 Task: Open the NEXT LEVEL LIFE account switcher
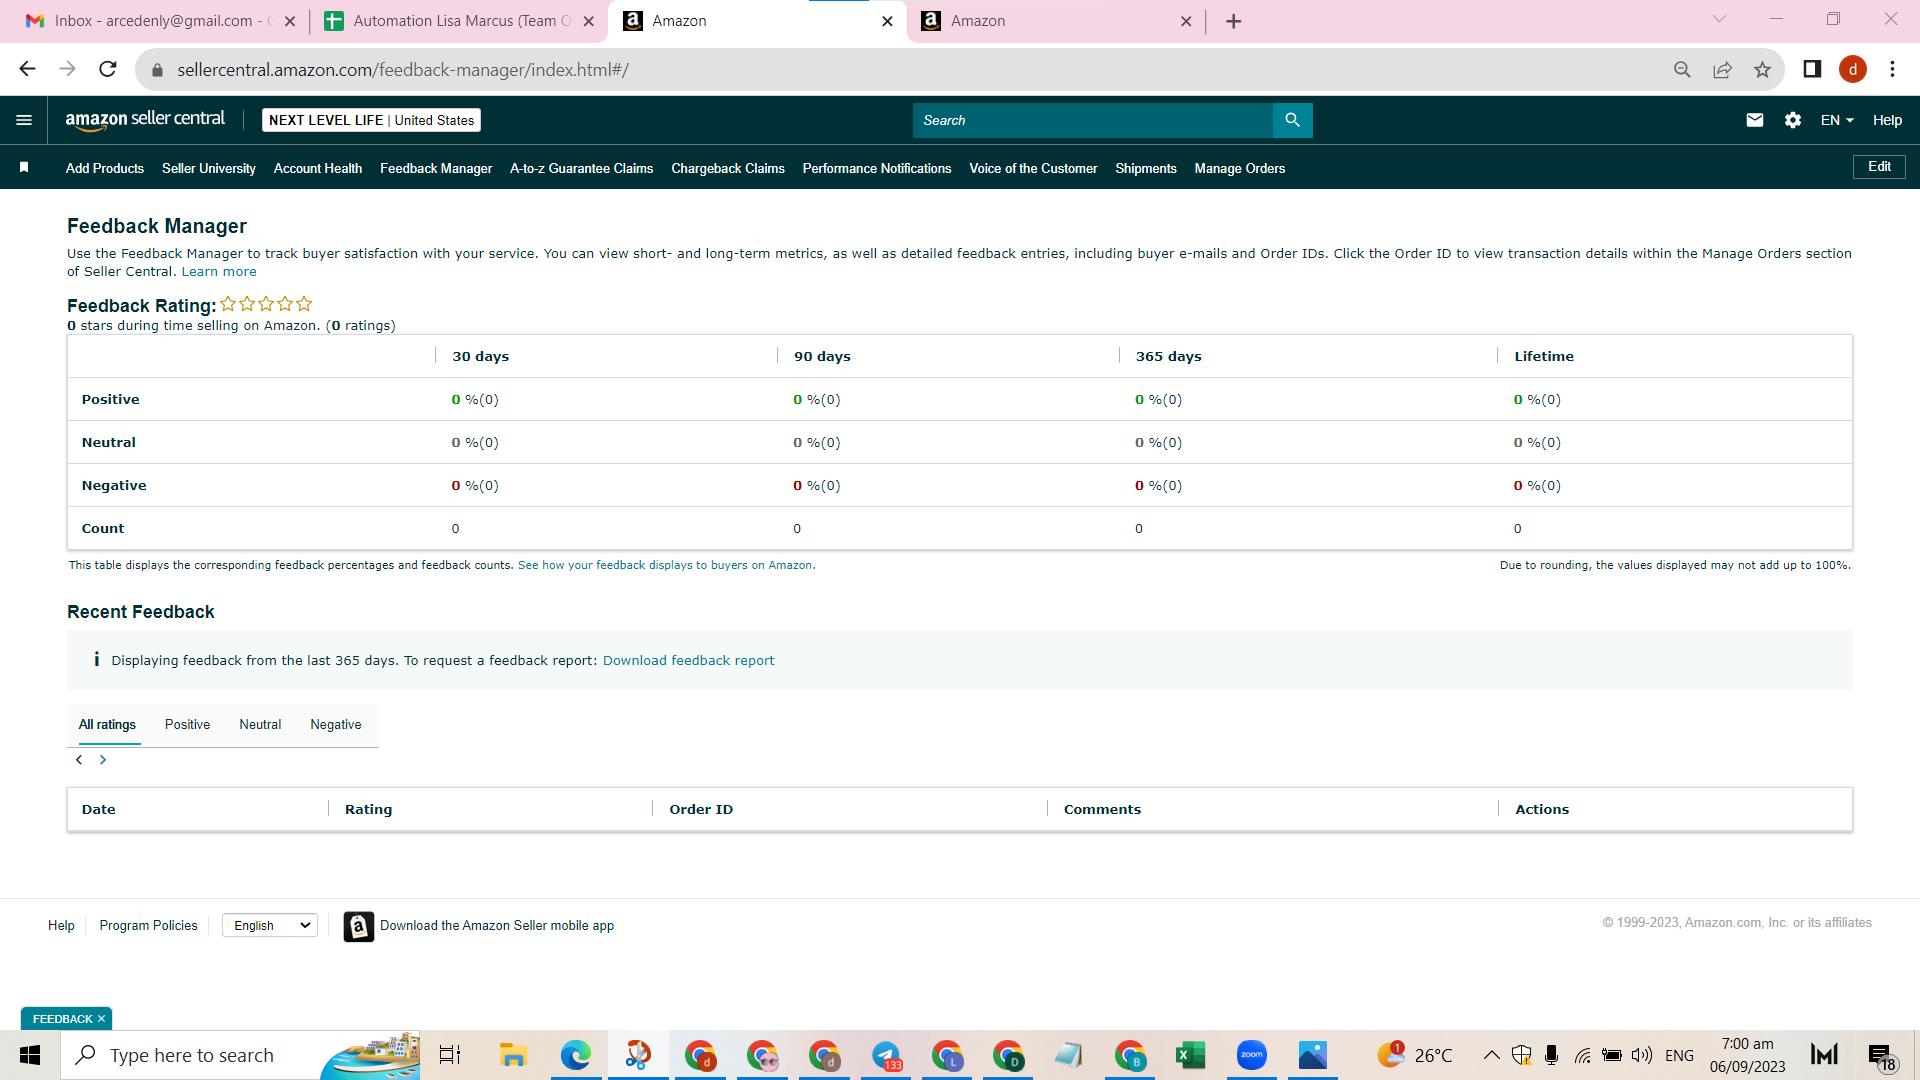[371, 120]
